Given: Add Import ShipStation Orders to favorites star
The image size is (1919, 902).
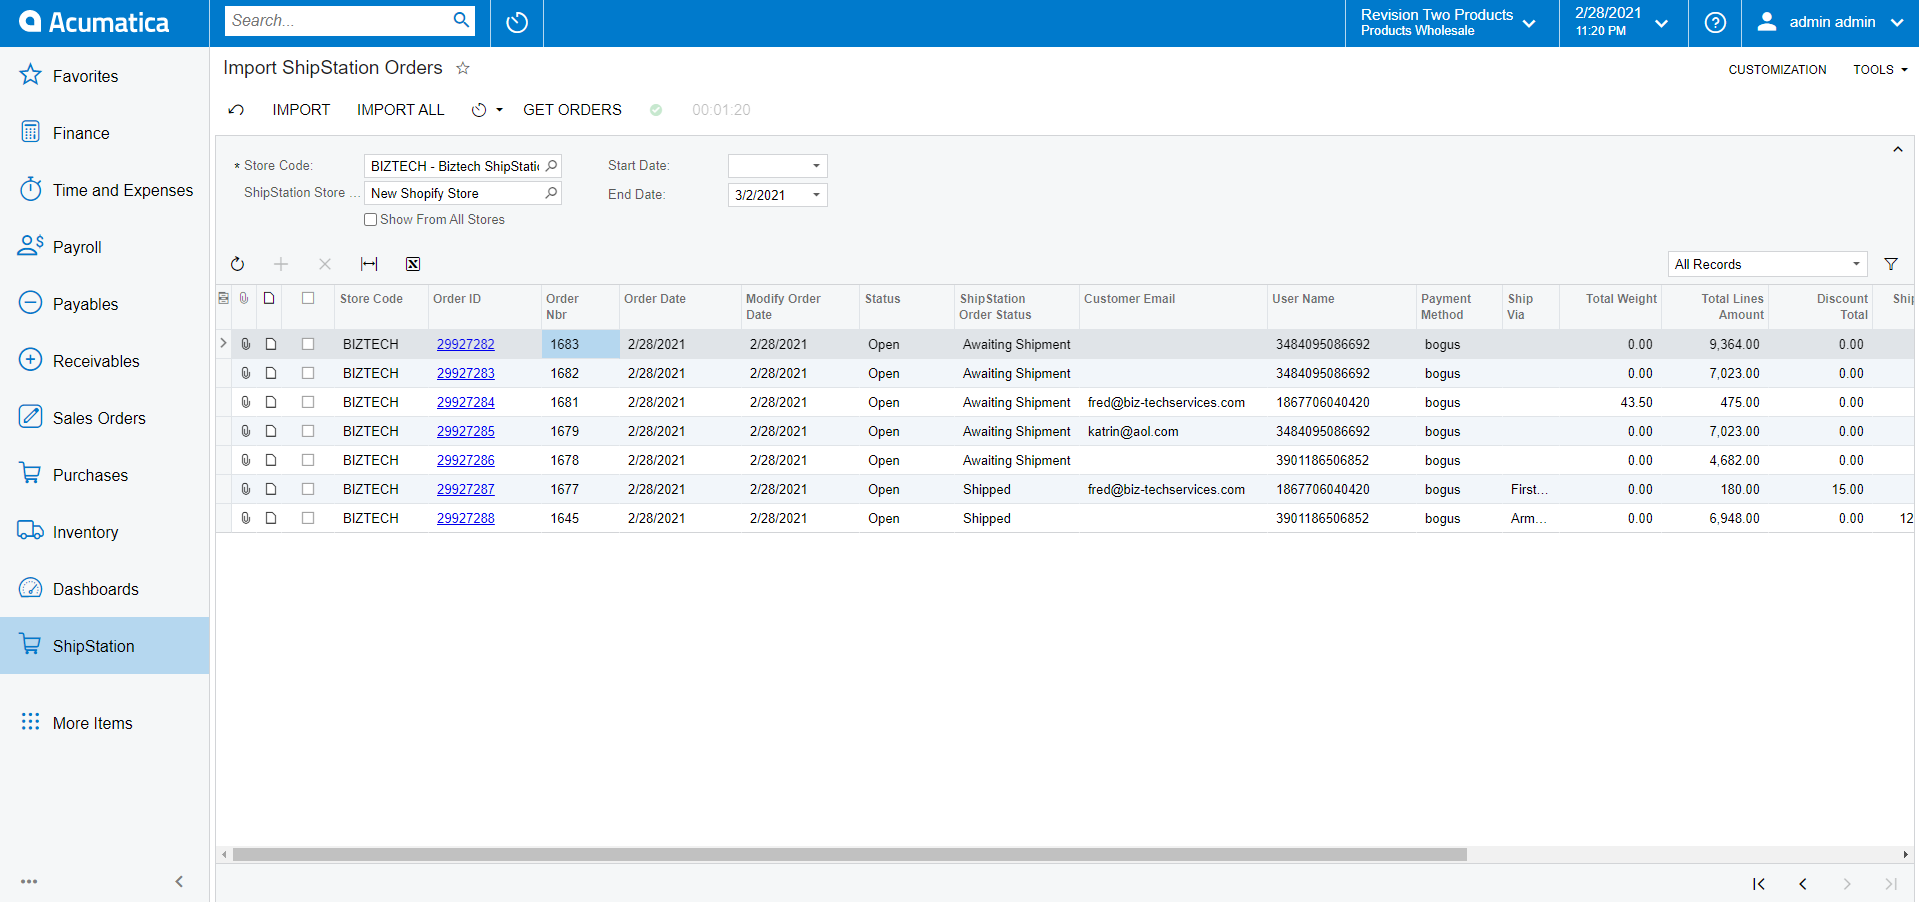Looking at the screenshot, I should pos(463,68).
